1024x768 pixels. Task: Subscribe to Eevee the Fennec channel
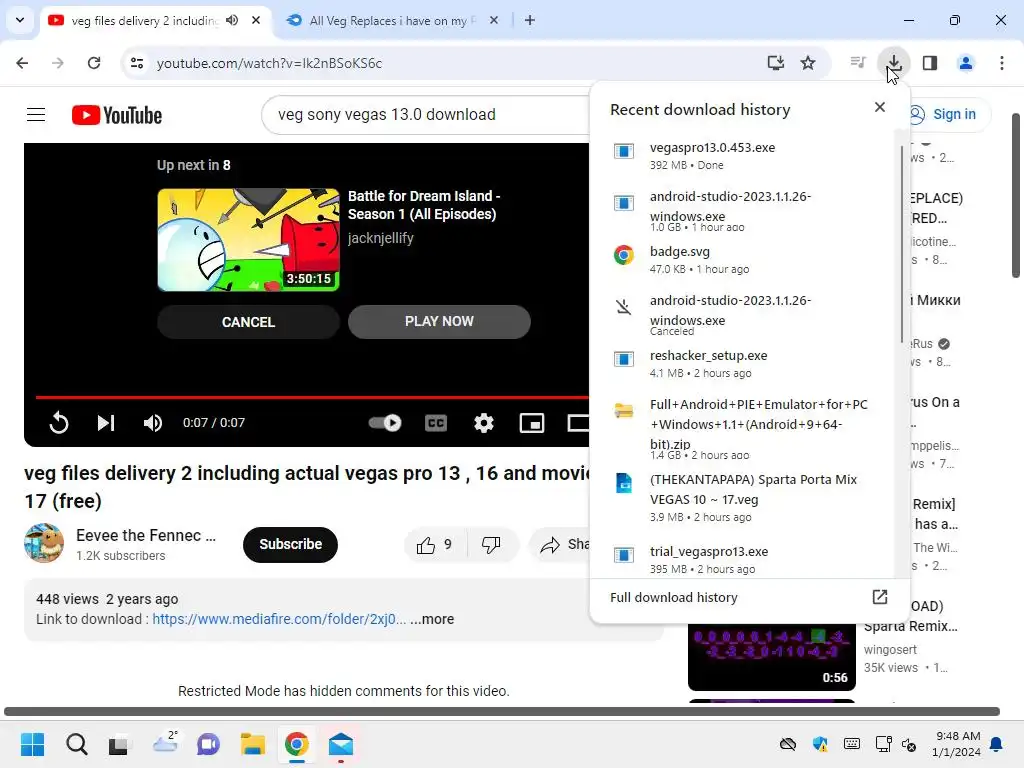pos(291,544)
